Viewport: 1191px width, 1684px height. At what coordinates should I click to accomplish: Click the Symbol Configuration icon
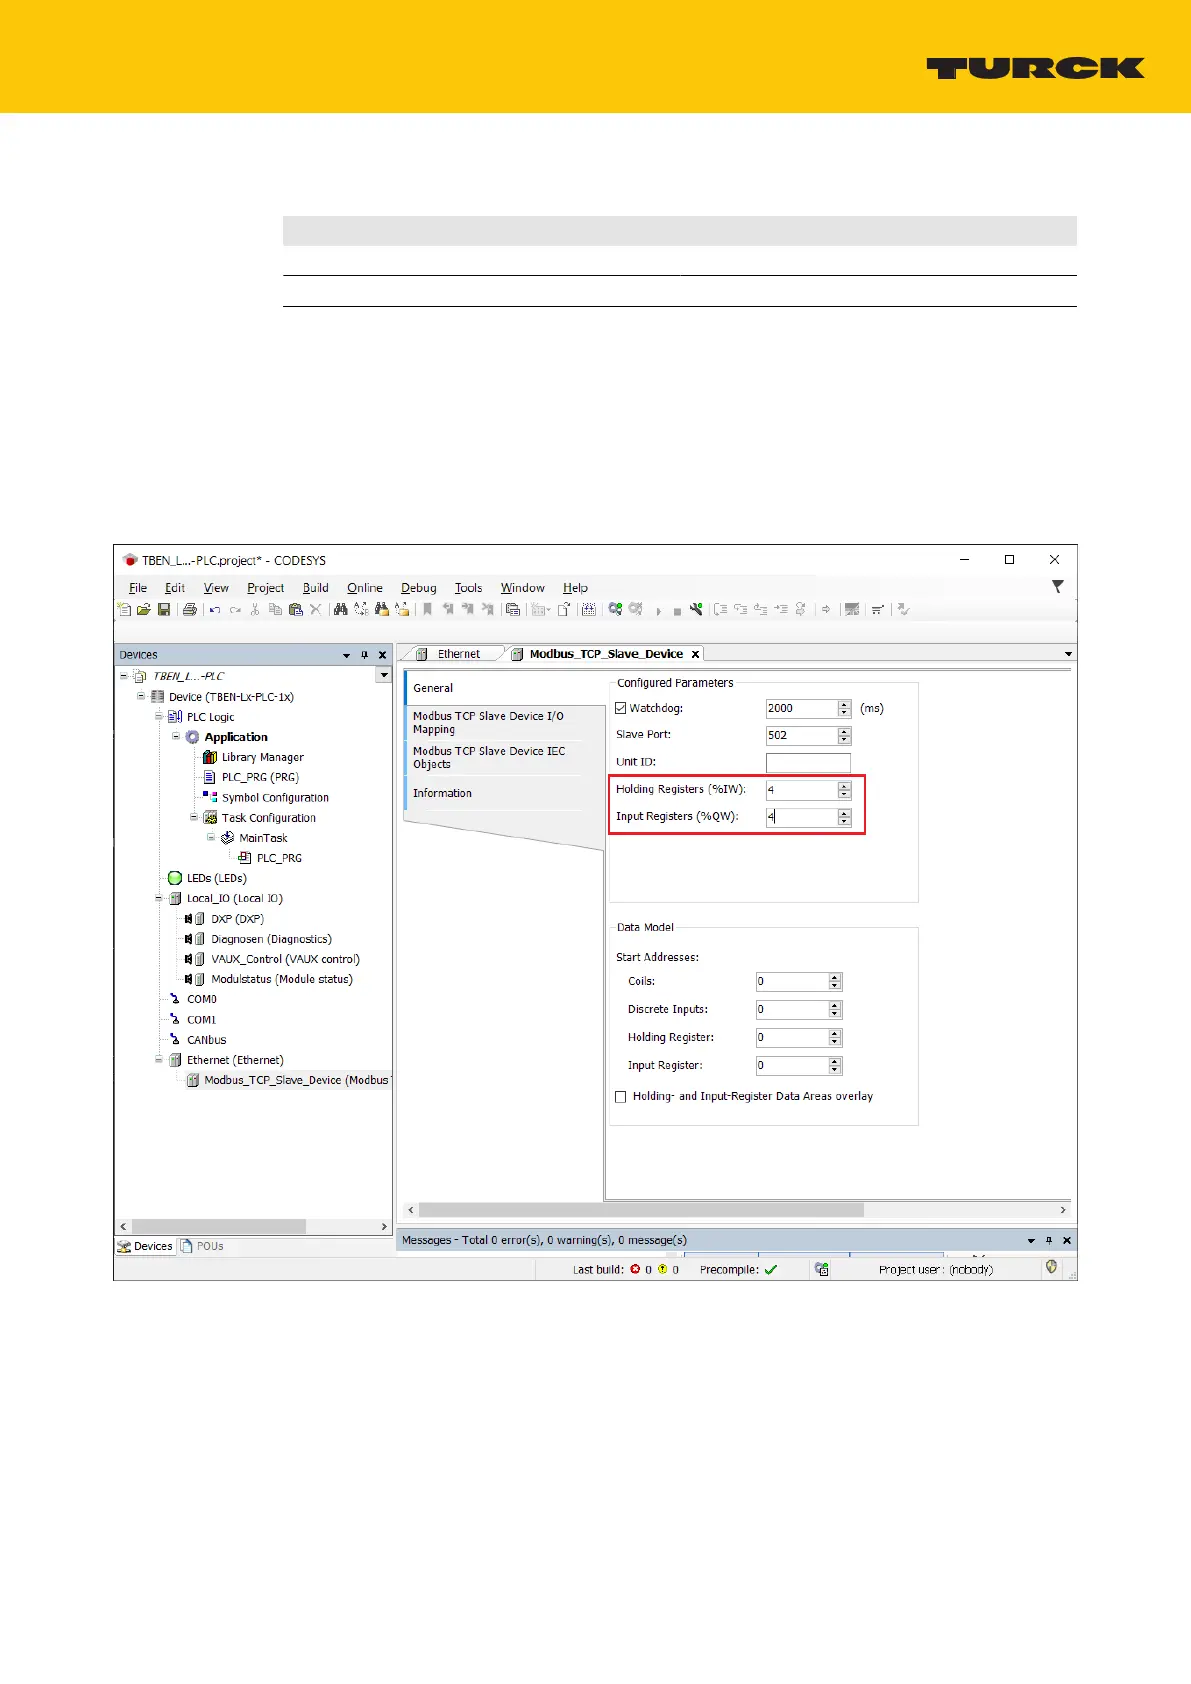coord(210,797)
